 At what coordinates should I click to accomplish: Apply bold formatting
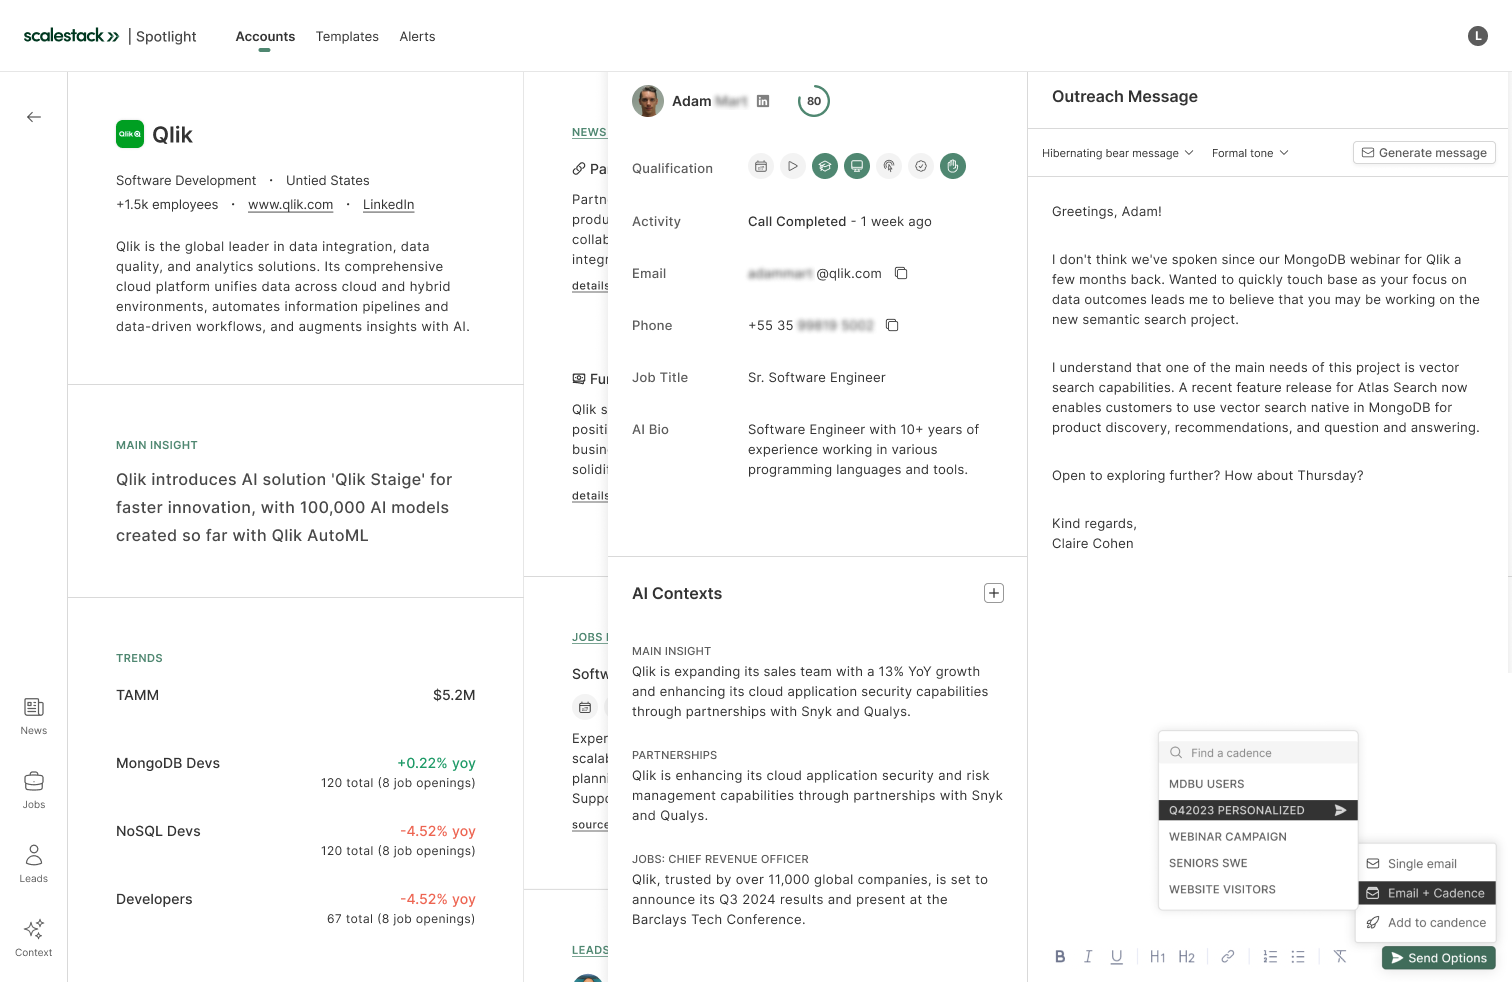(1060, 957)
